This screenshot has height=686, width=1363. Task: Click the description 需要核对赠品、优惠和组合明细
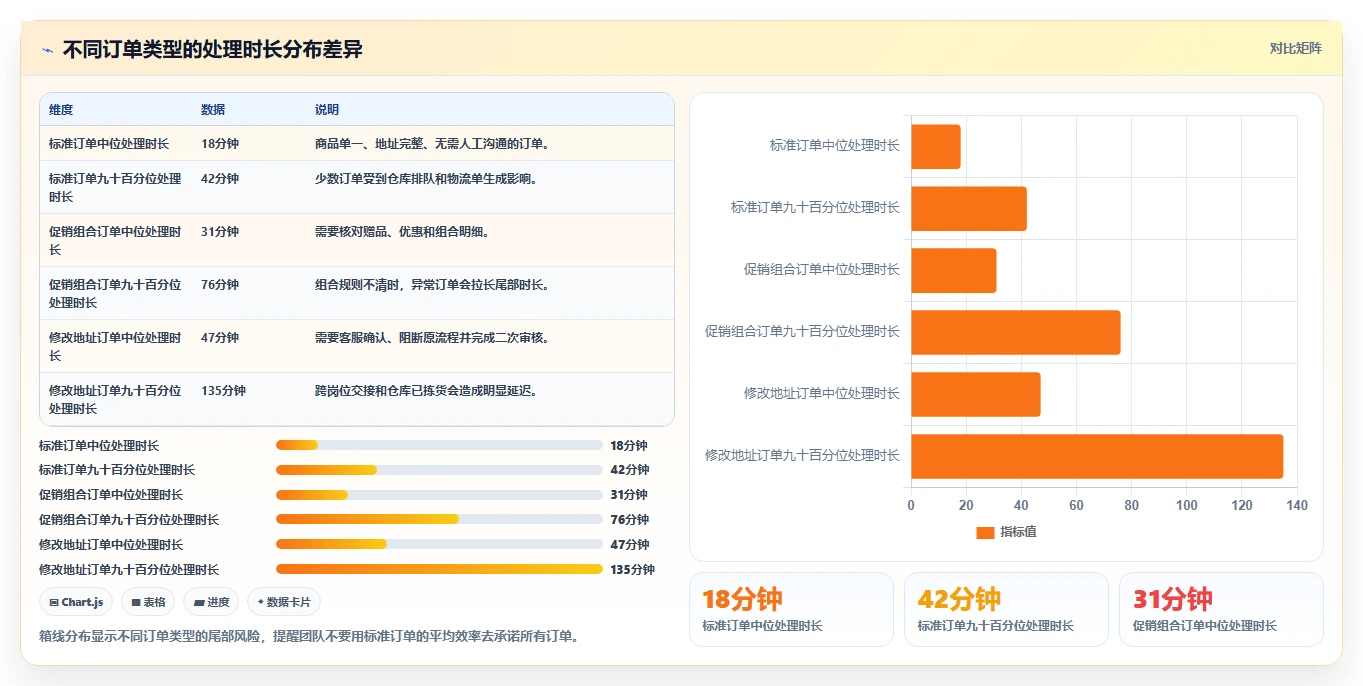pyautogui.click(x=402, y=232)
